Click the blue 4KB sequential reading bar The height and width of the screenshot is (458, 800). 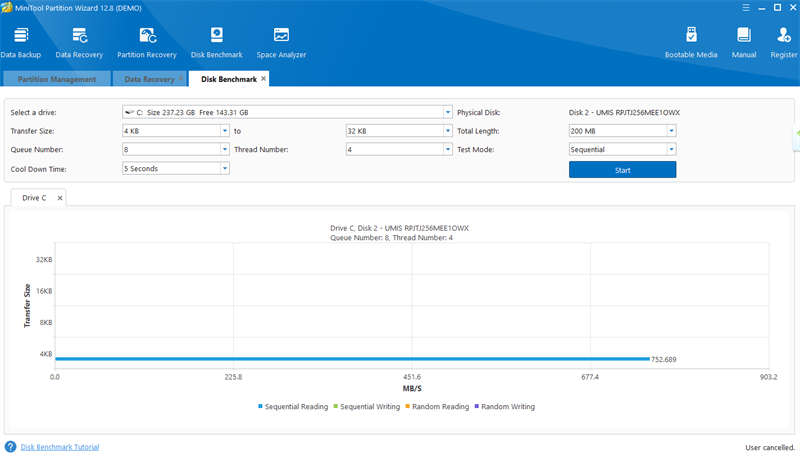coord(350,358)
